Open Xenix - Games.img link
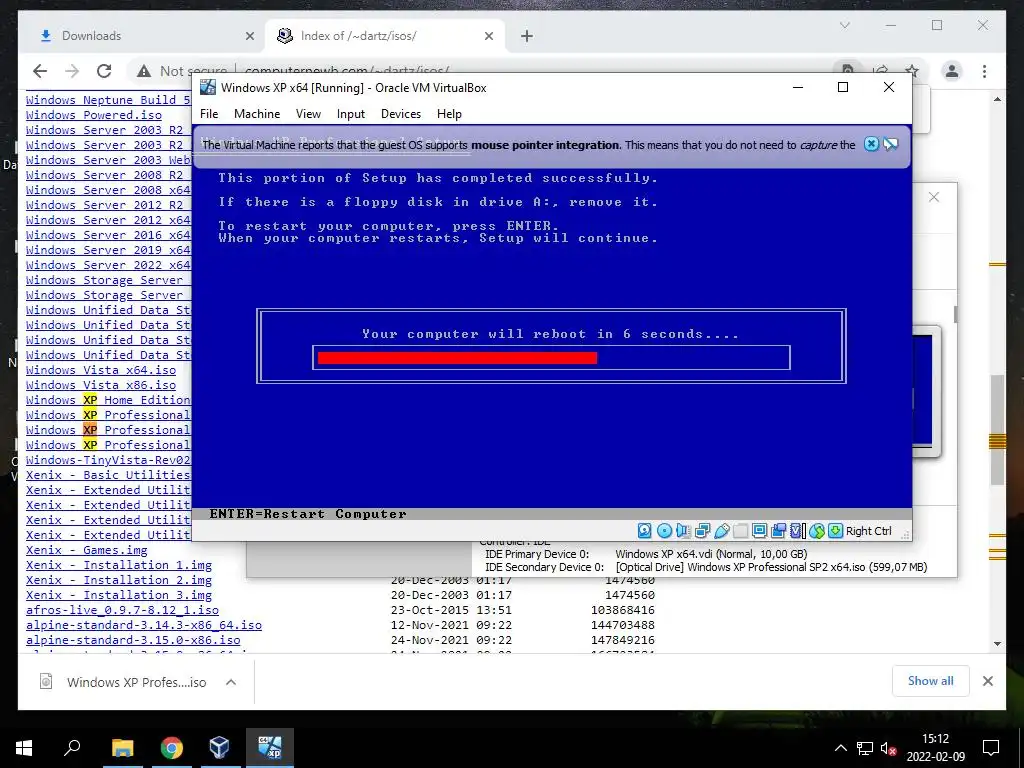This screenshot has width=1024, height=768. (x=87, y=550)
